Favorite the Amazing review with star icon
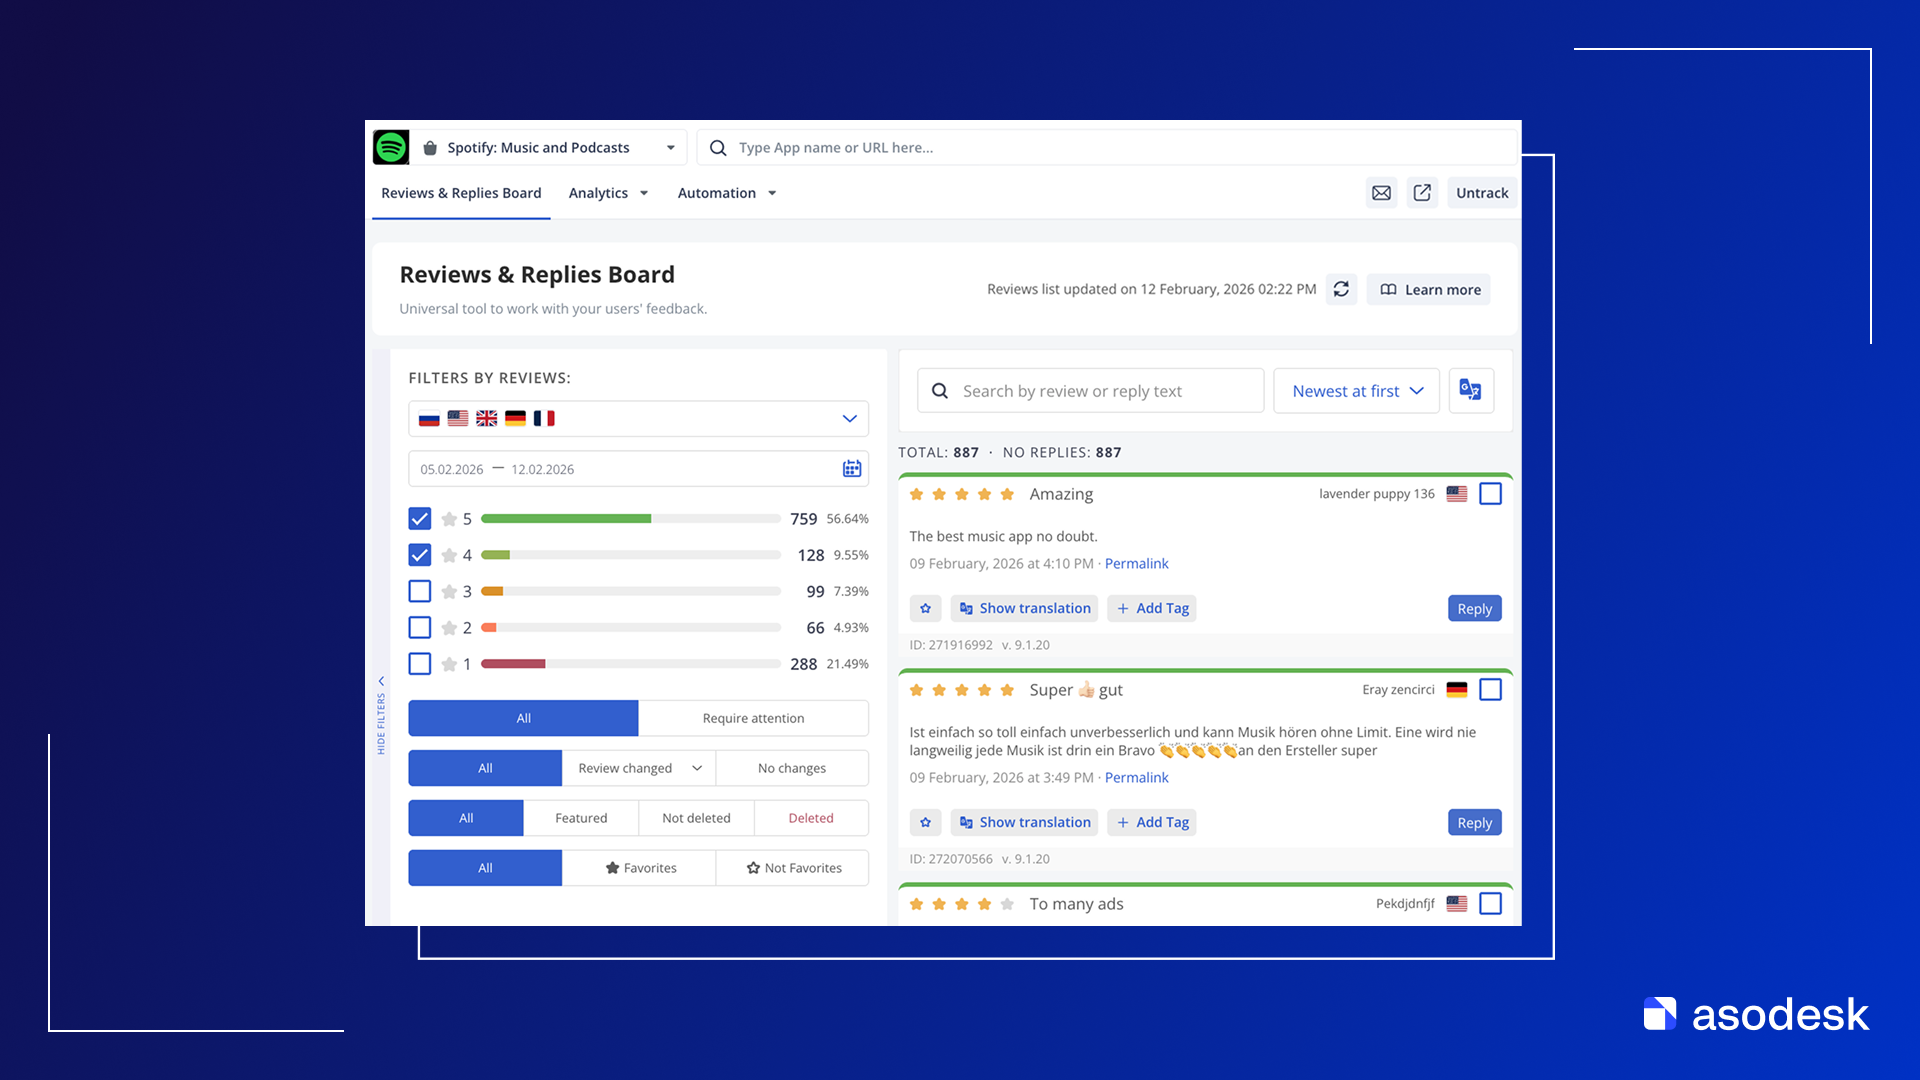Viewport: 1920px width, 1080px height. coord(925,608)
